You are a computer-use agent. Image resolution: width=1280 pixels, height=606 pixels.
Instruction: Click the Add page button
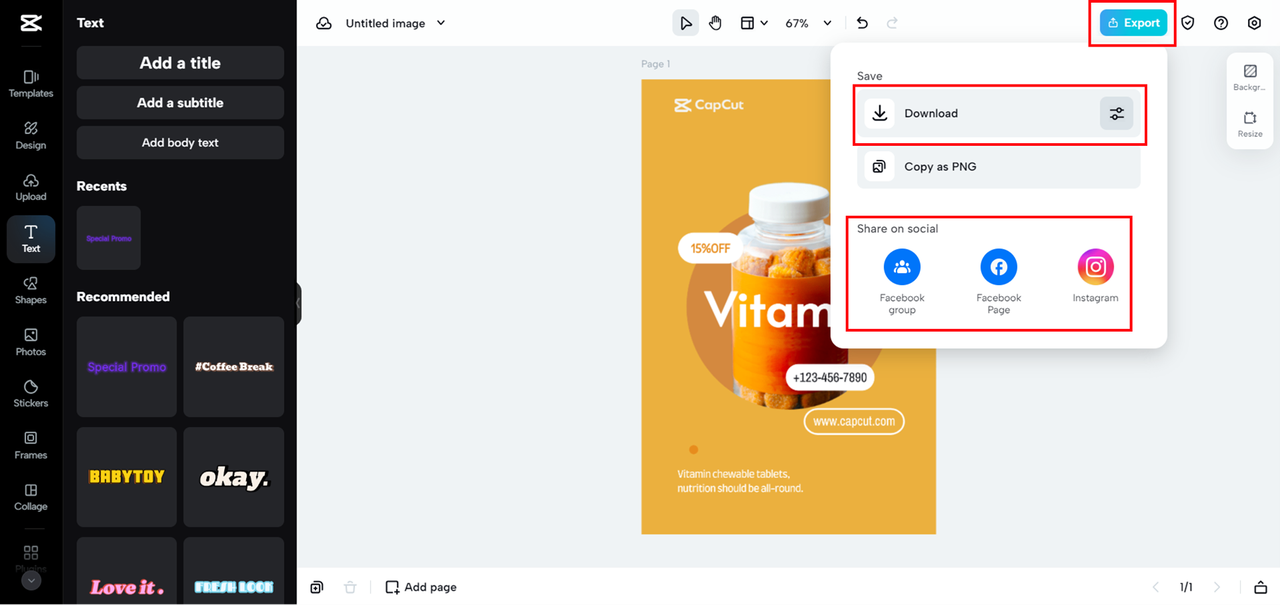click(421, 587)
